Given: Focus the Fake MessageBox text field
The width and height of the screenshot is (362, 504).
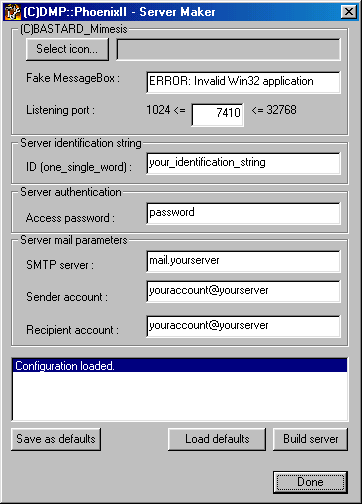Looking at the screenshot, I should point(243,82).
